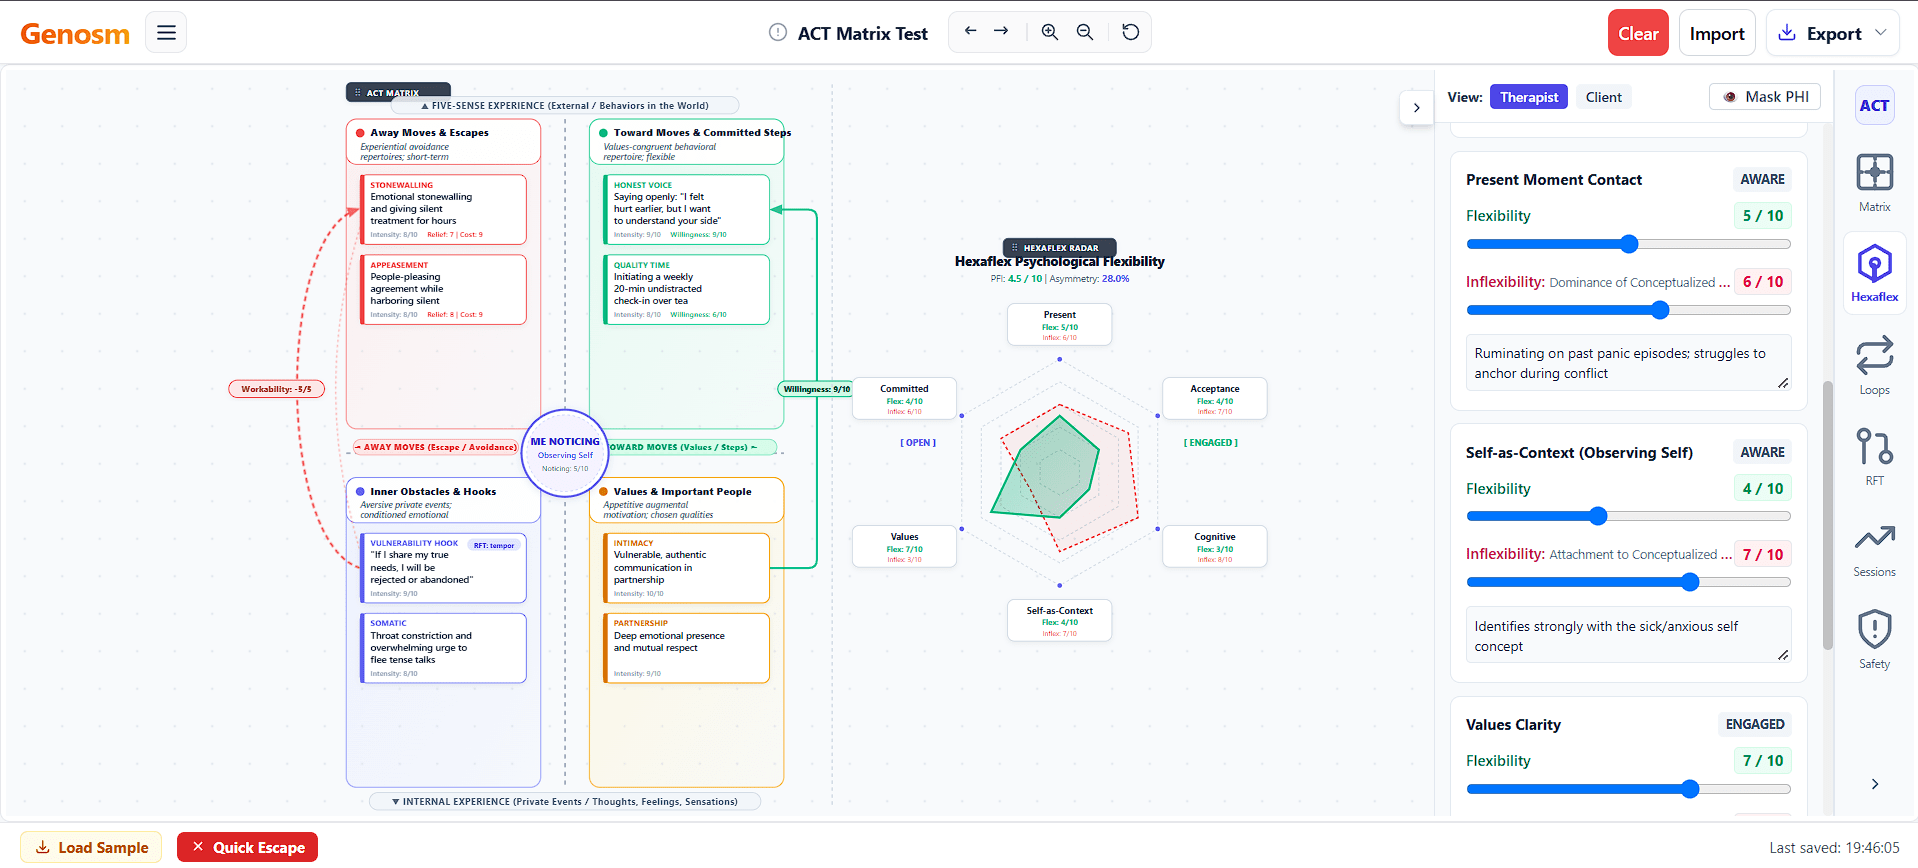
Task: Click the Willingness: 9/10 label
Action: point(816,389)
